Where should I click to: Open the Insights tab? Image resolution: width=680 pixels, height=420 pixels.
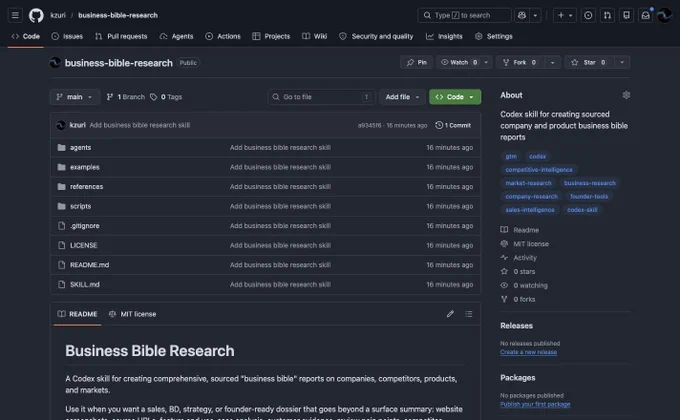click(445, 36)
